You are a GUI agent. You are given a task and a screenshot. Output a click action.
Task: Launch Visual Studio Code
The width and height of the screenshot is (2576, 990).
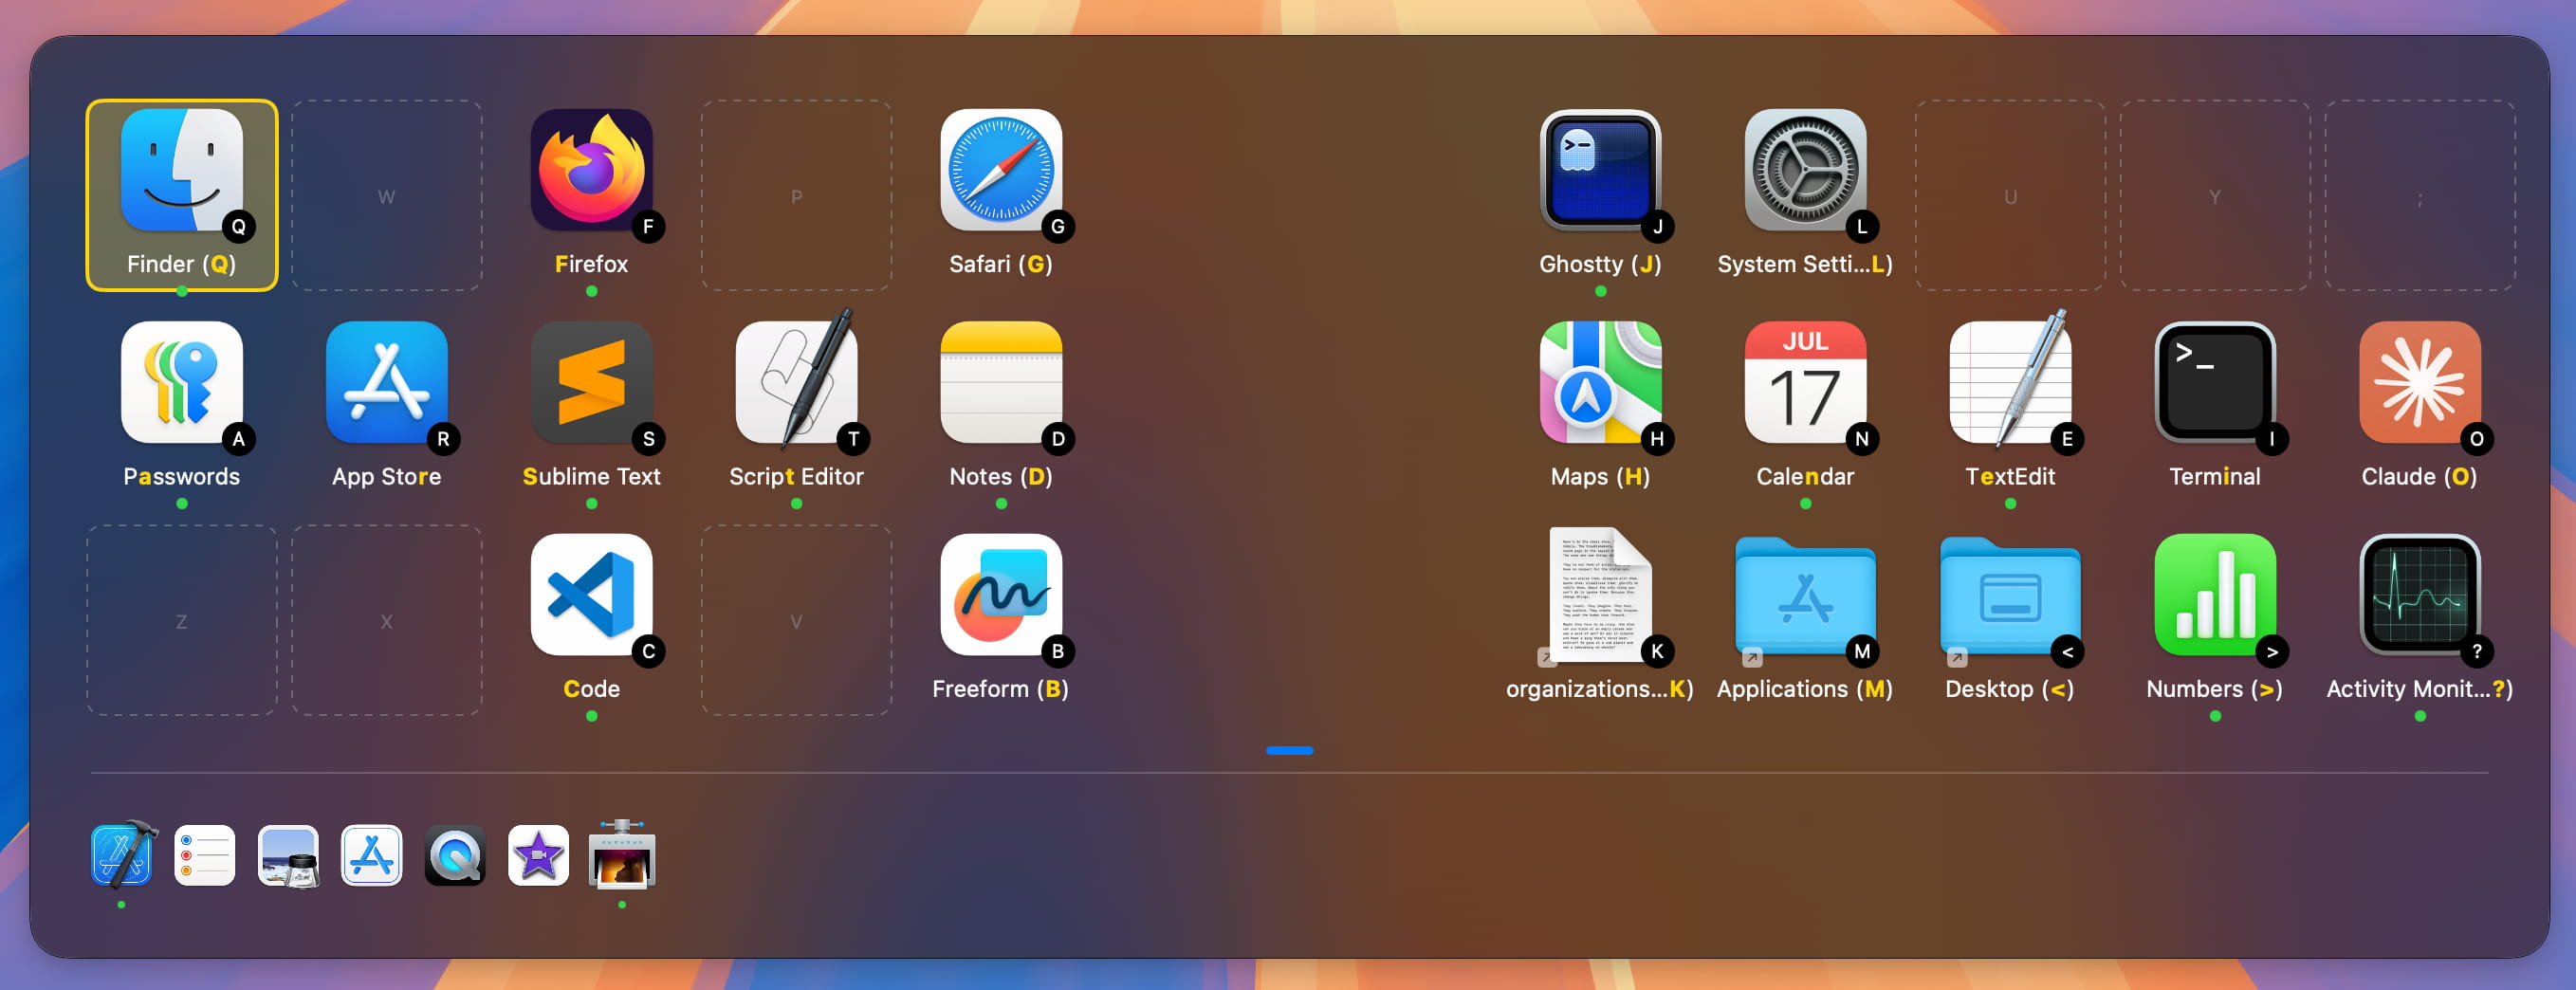[591, 595]
